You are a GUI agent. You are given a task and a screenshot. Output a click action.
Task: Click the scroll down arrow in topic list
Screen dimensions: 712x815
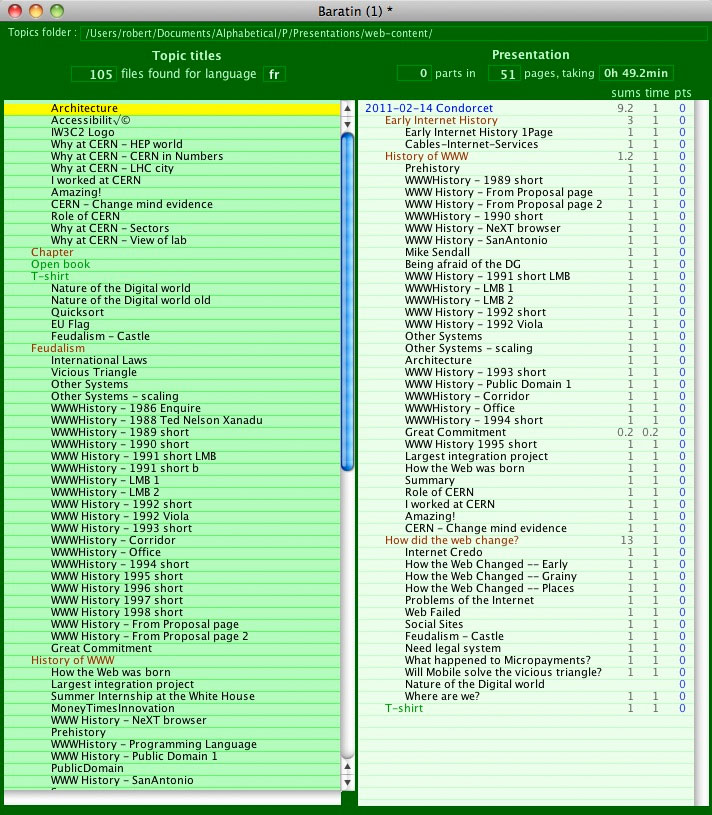pos(348,780)
